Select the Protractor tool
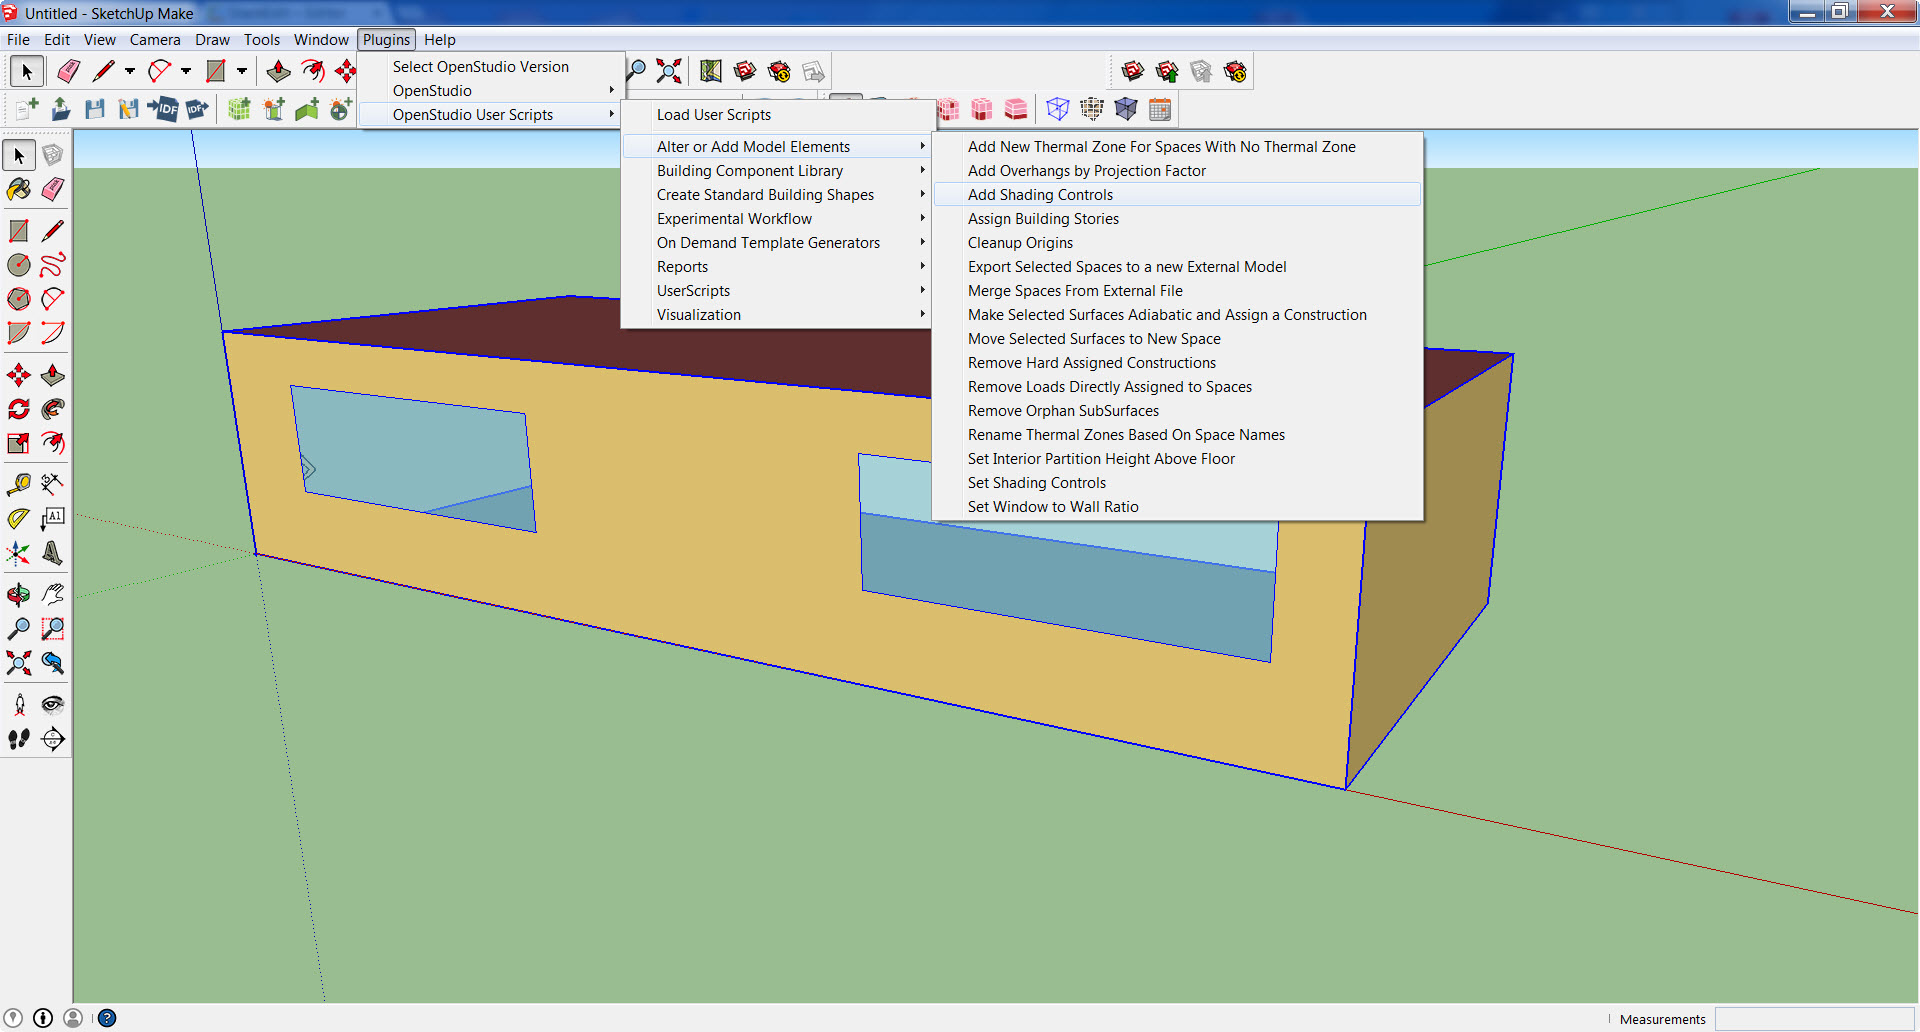 pos(19,519)
